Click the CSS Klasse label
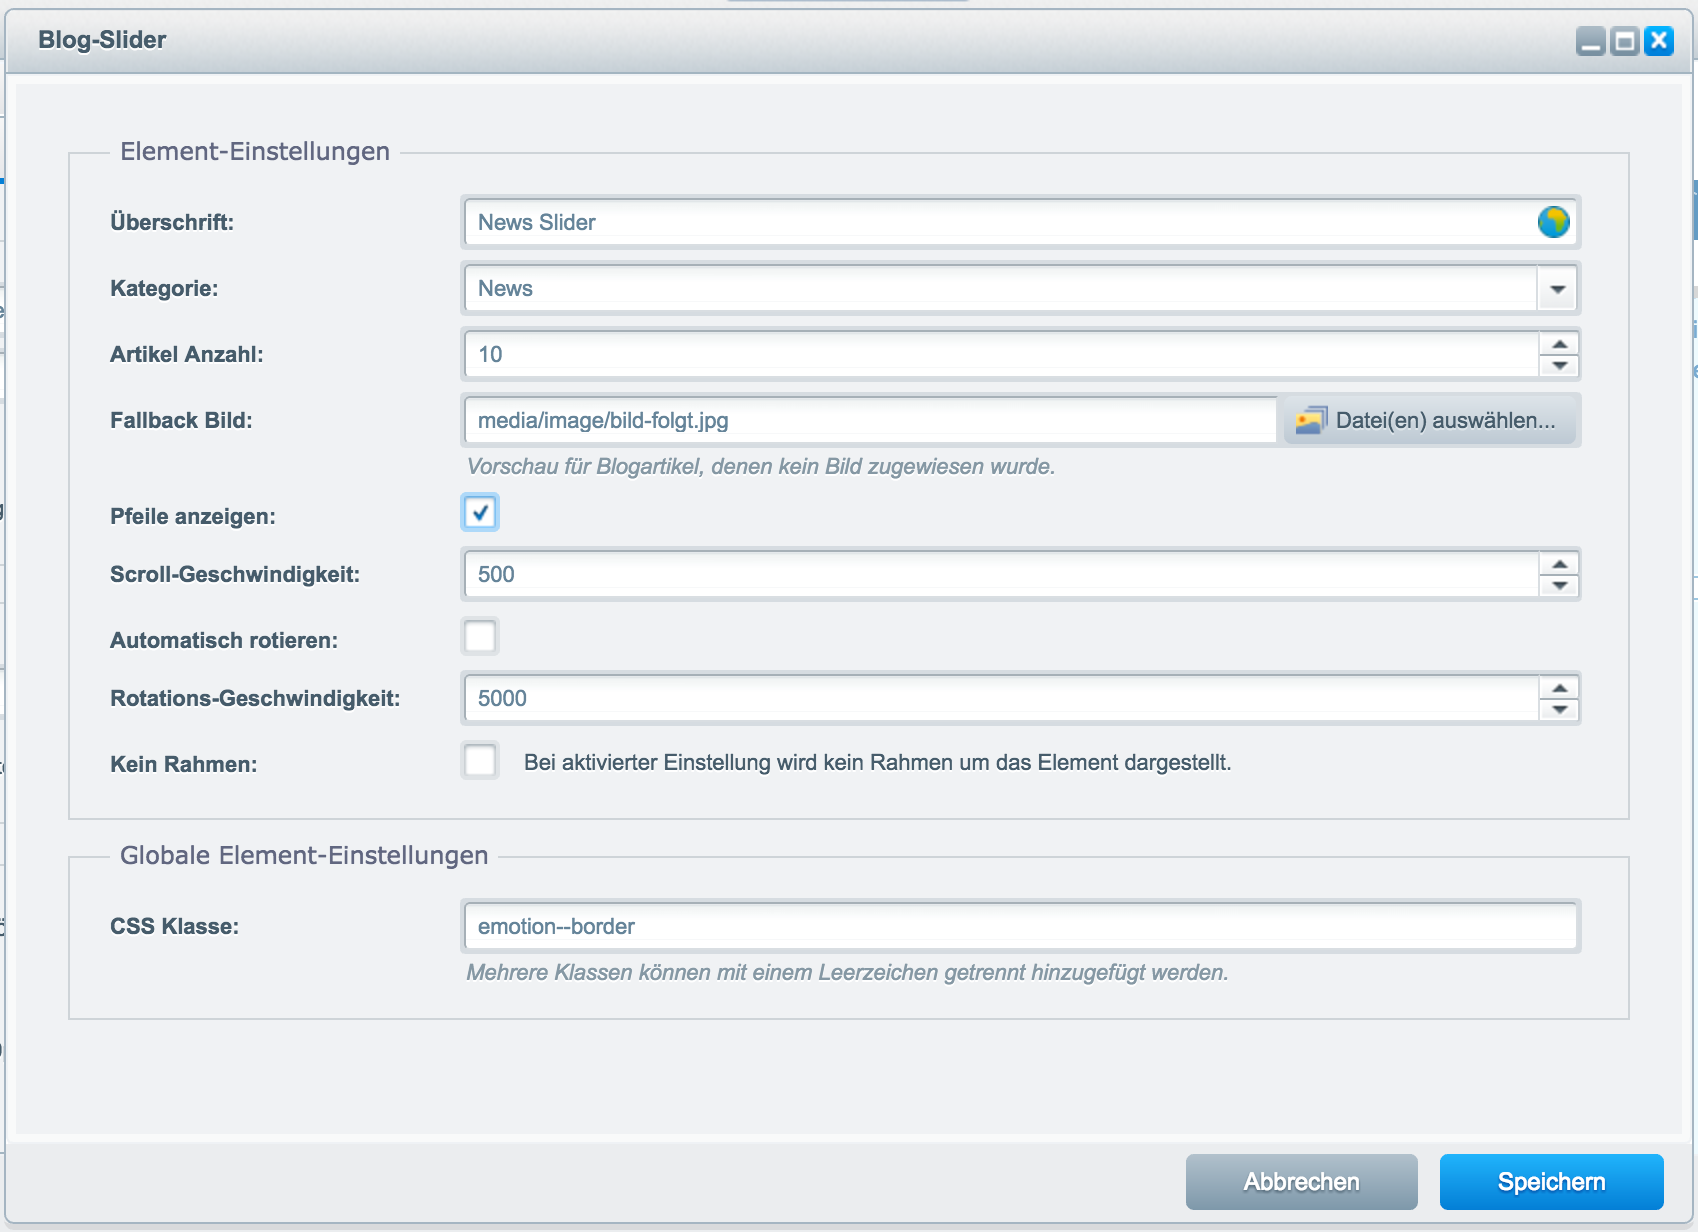The height and width of the screenshot is (1232, 1698). point(175,927)
